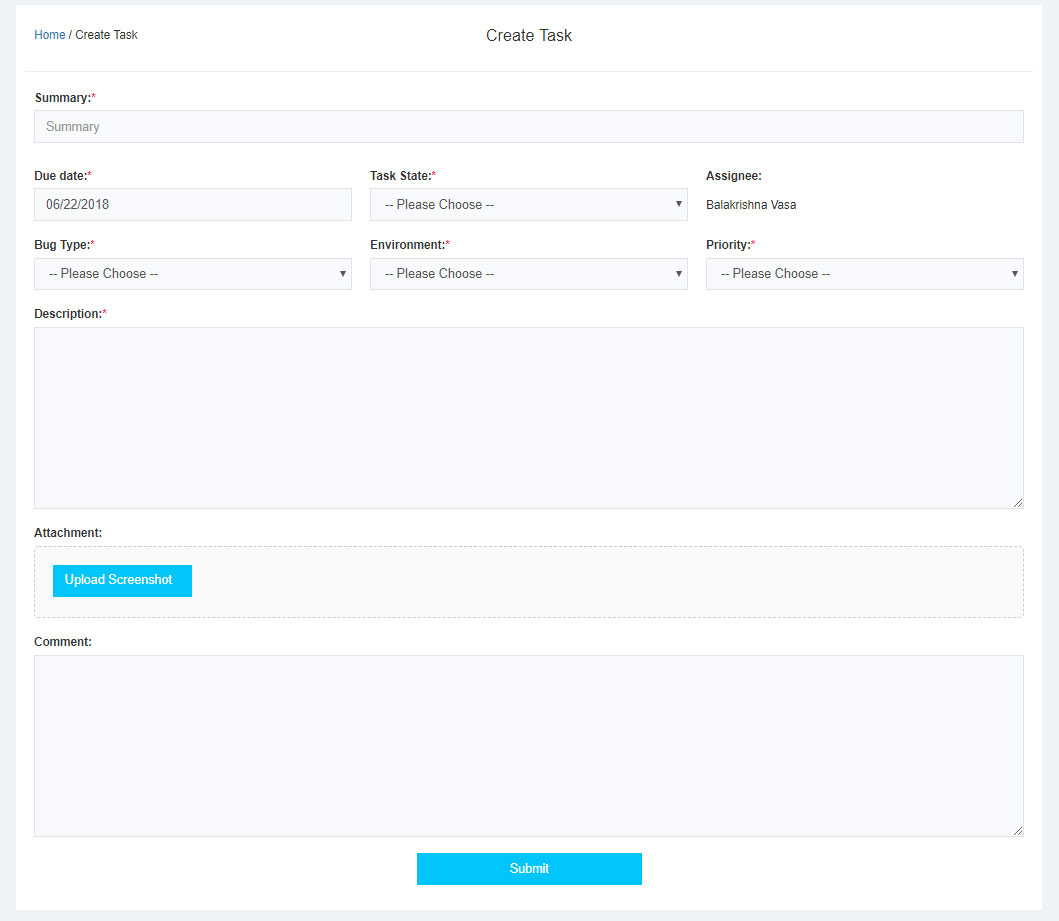This screenshot has height=921, width=1059.
Task: Click the Create Task page heading
Action: coord(529,36)
